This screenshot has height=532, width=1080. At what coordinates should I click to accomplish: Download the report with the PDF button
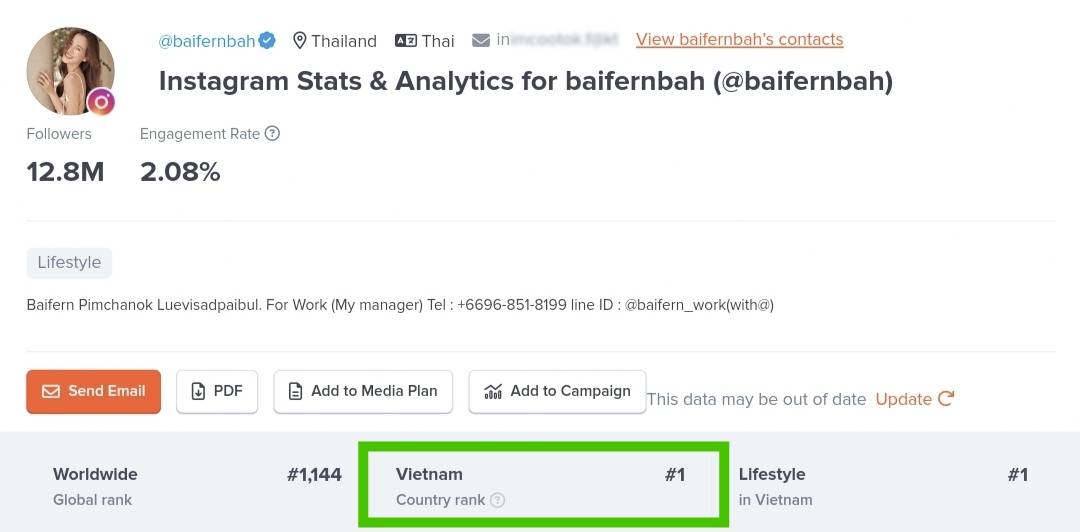pyautogui.click(x=217, y=391)
